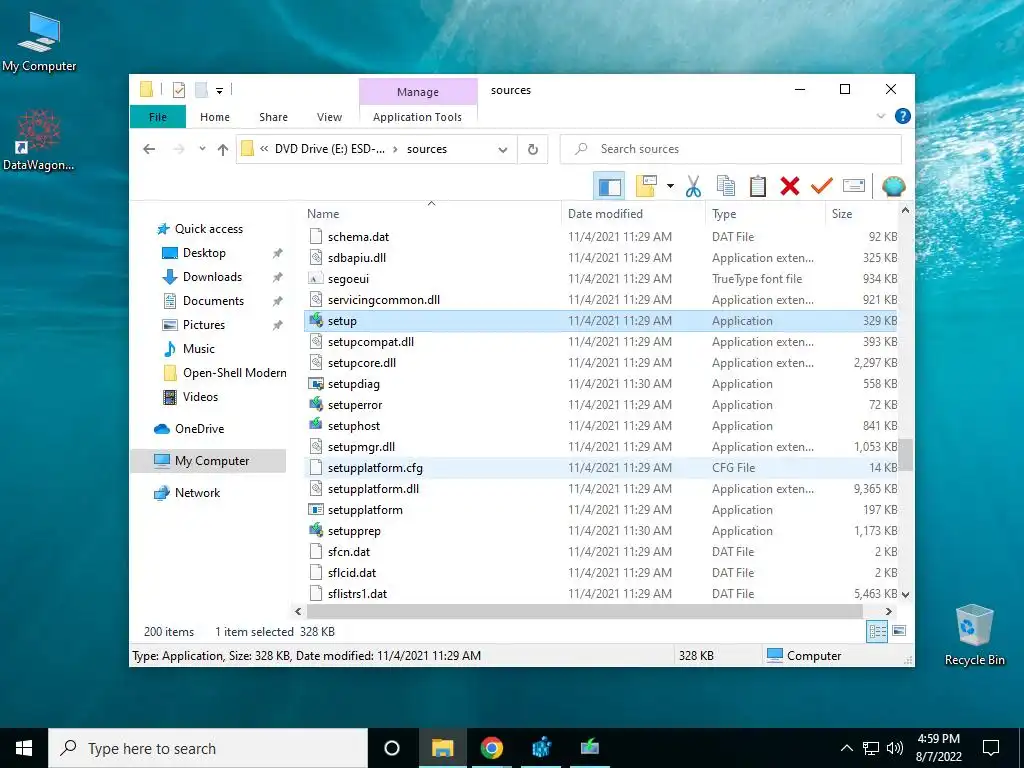Open the View ribbon tab
This screenshot has height=768, width=1024.
[329, 117]
